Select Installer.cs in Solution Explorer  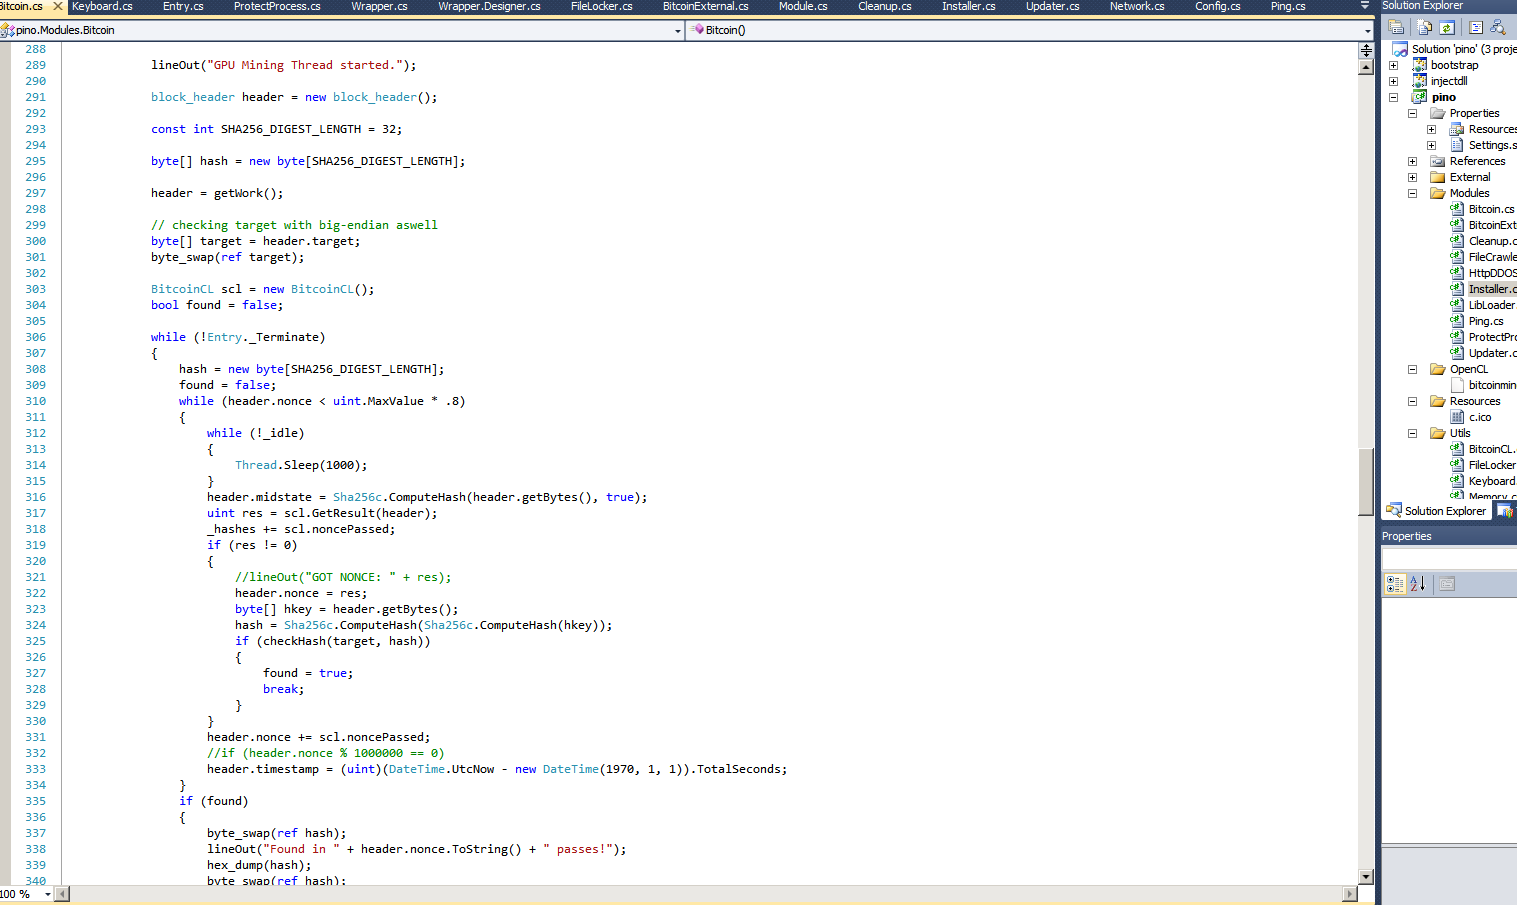[1492, 289]
